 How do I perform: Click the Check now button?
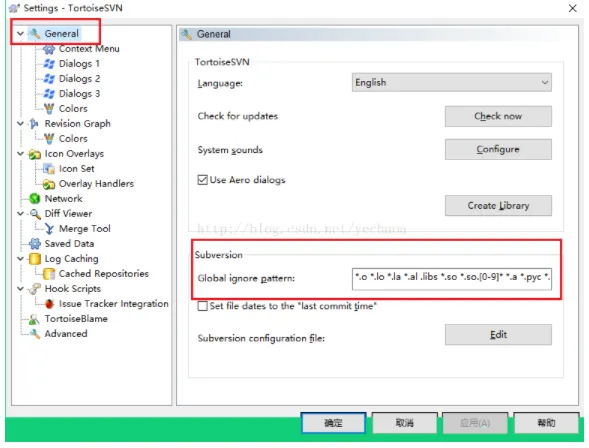[x=498, y=116]
